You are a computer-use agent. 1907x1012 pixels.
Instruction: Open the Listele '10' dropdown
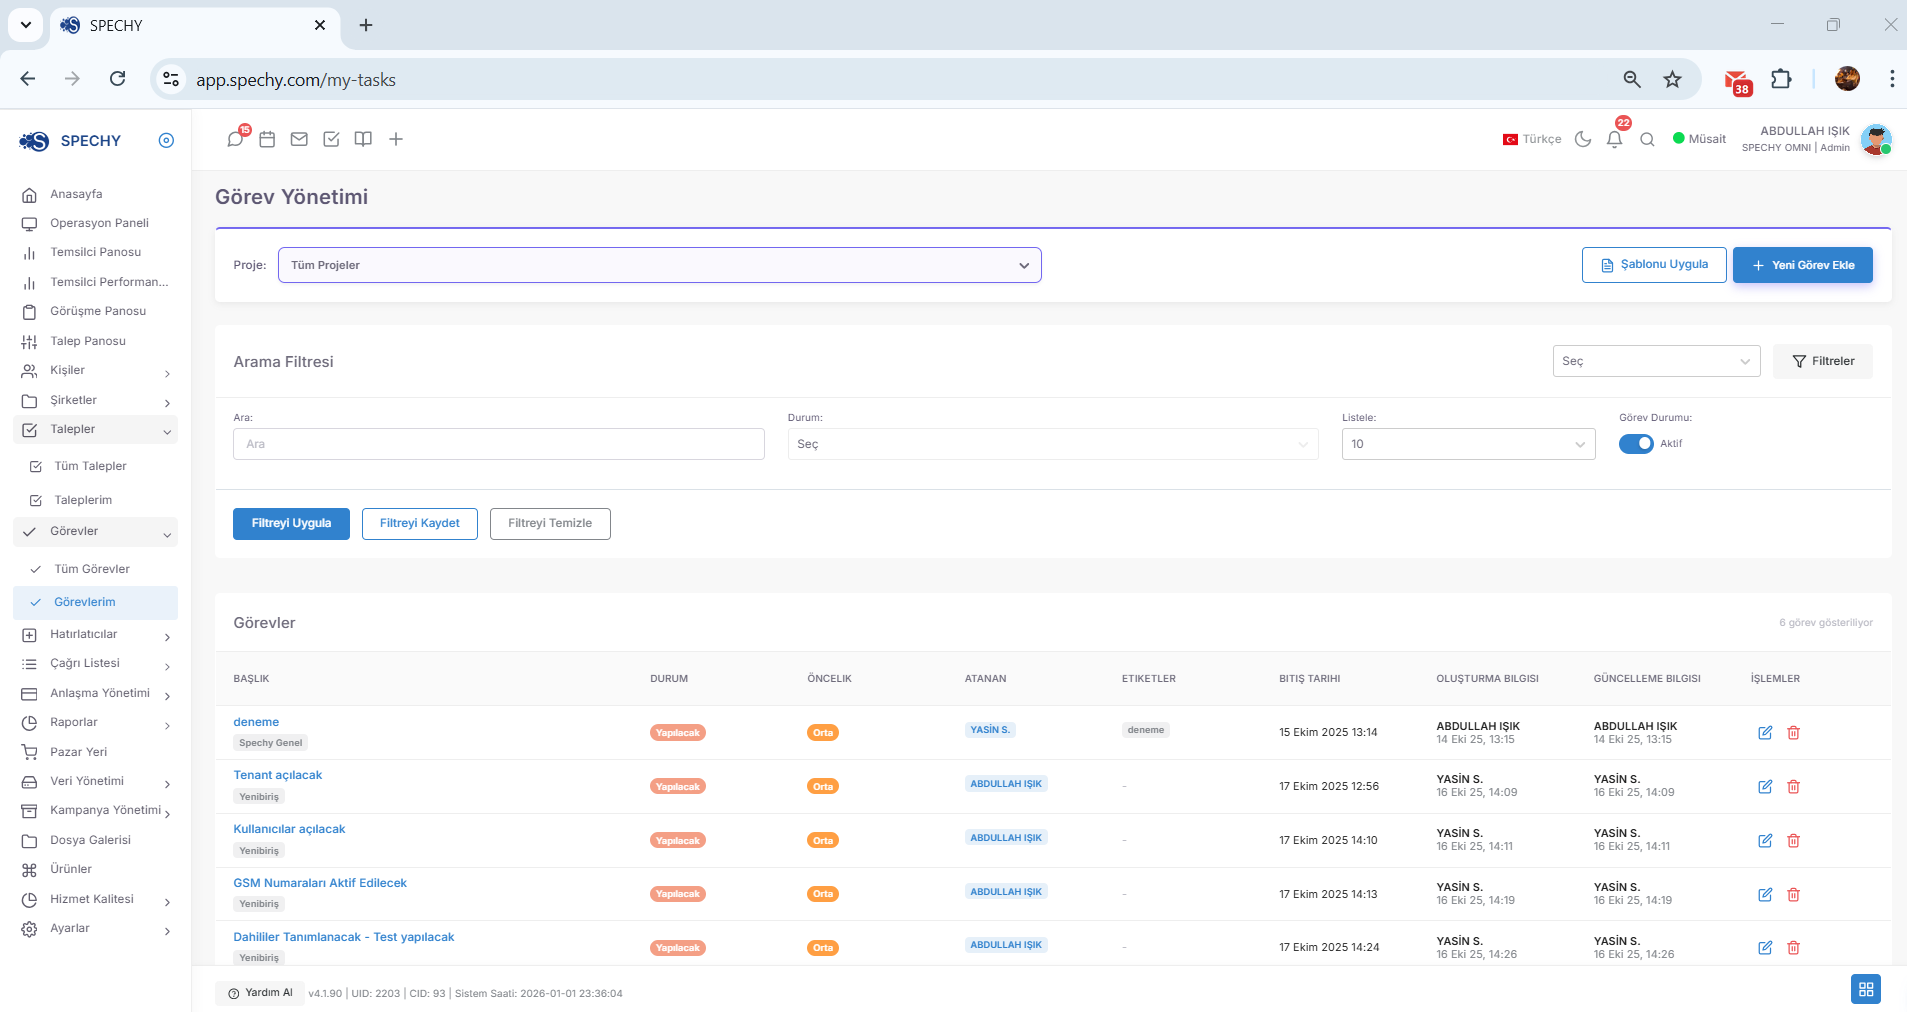[1468, 444]
